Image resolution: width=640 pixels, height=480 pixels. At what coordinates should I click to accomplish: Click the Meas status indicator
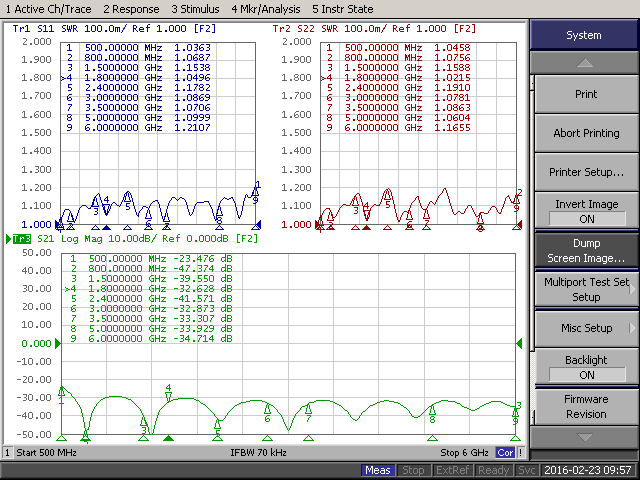click(x=378, y=470)
